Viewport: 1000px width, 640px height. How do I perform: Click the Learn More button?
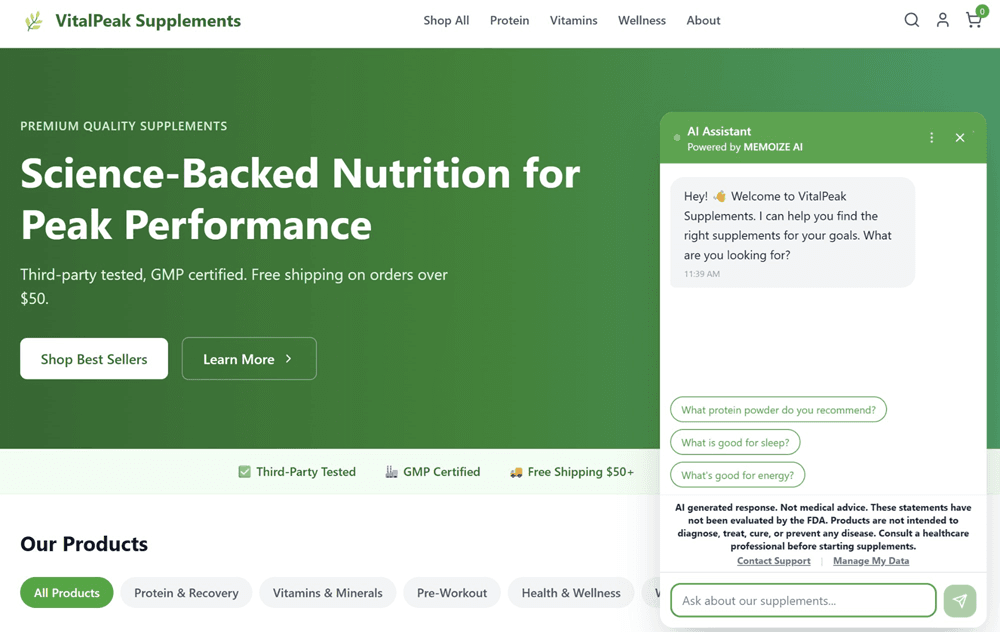[x=249, y=358]
